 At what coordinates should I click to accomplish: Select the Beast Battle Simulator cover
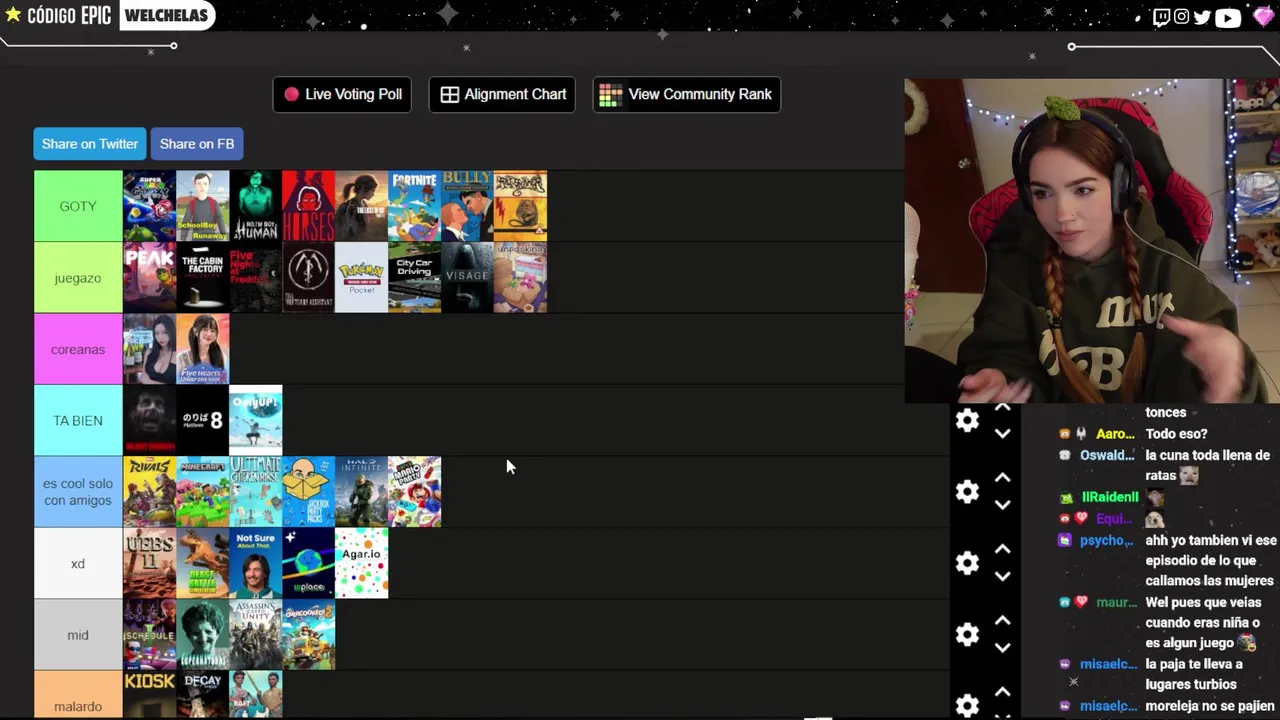pos(202,563)
